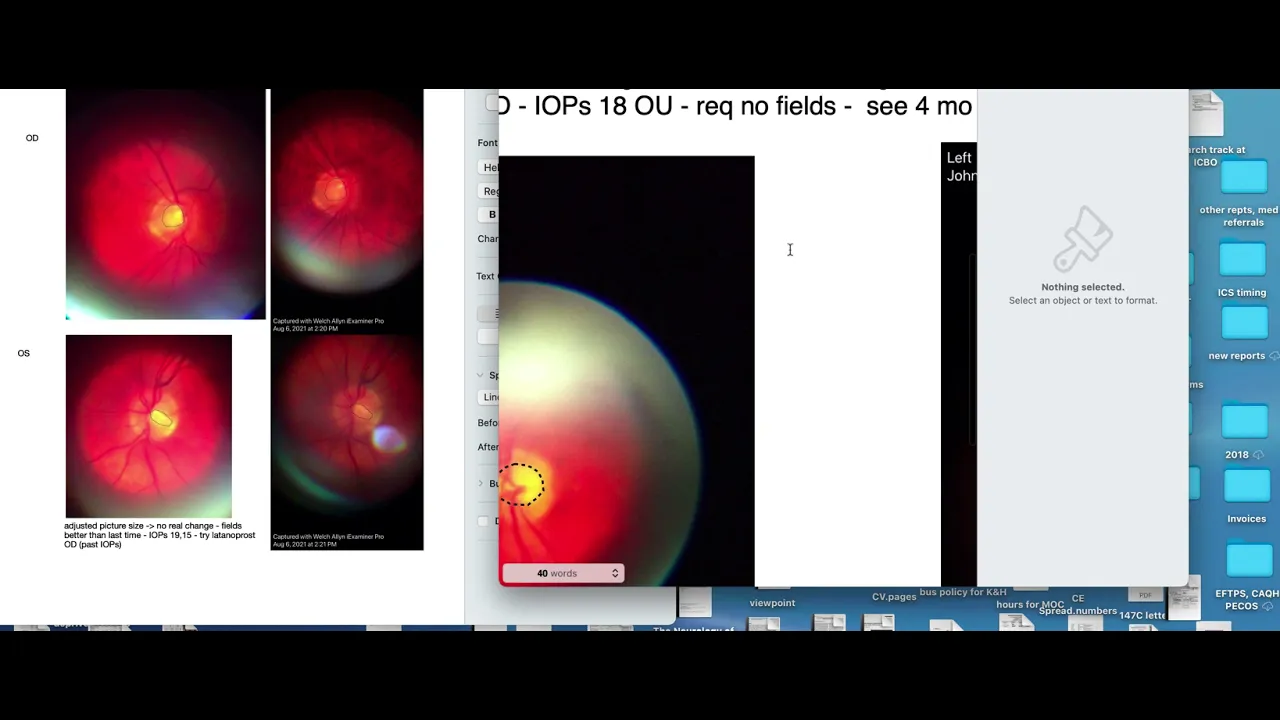
Task: Open the 'ICS timing' folder on desktop
Action: (x=1244, y=260)
